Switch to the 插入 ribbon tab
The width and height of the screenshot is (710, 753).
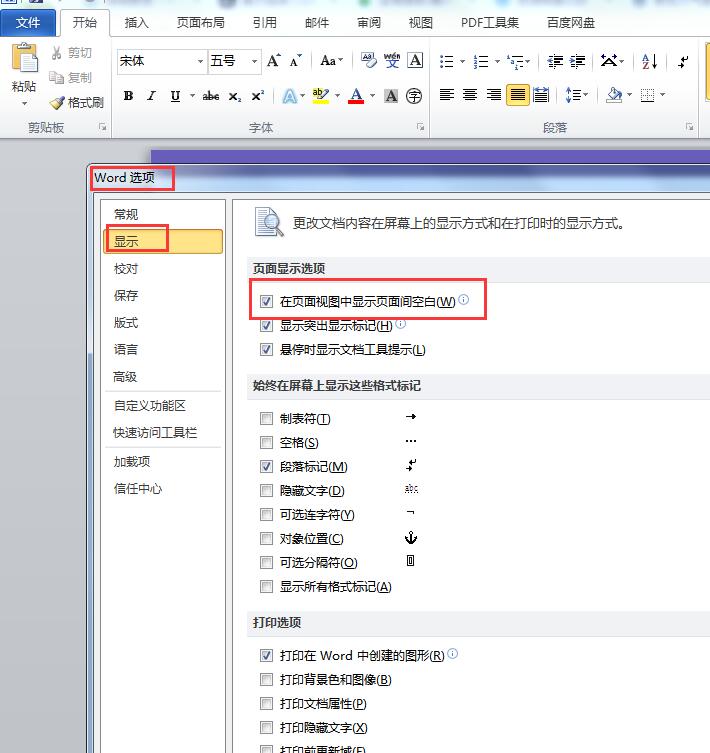[x=136, y=22]
